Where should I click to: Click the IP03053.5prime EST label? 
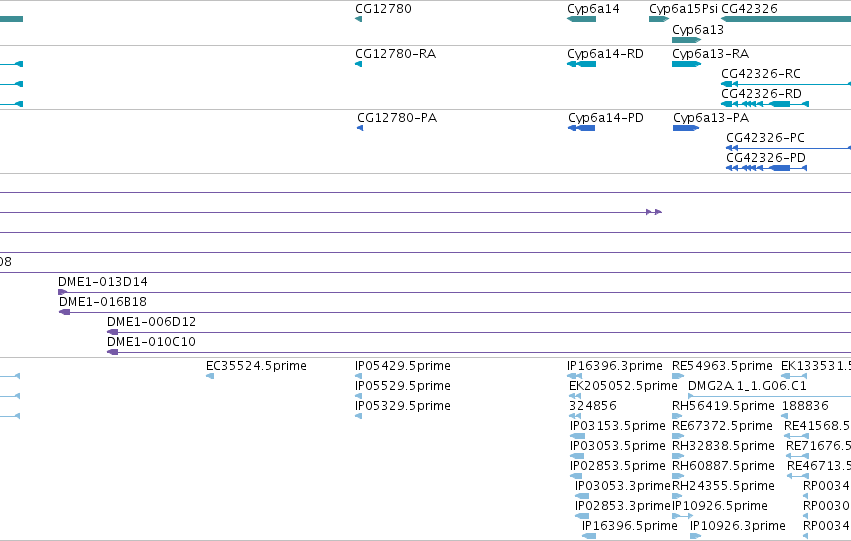[x=618, y=447]
